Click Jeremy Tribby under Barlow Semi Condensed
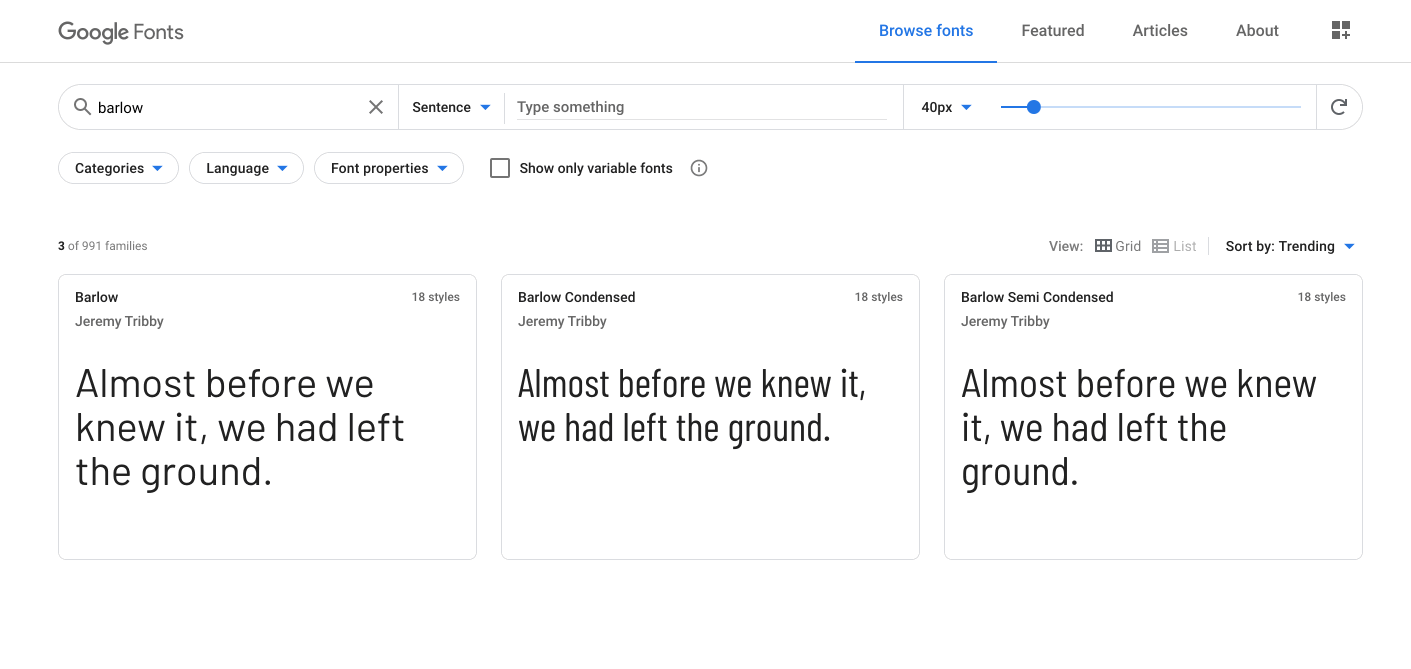Viewport: 1411px width, 669px height. (1005, 321)
